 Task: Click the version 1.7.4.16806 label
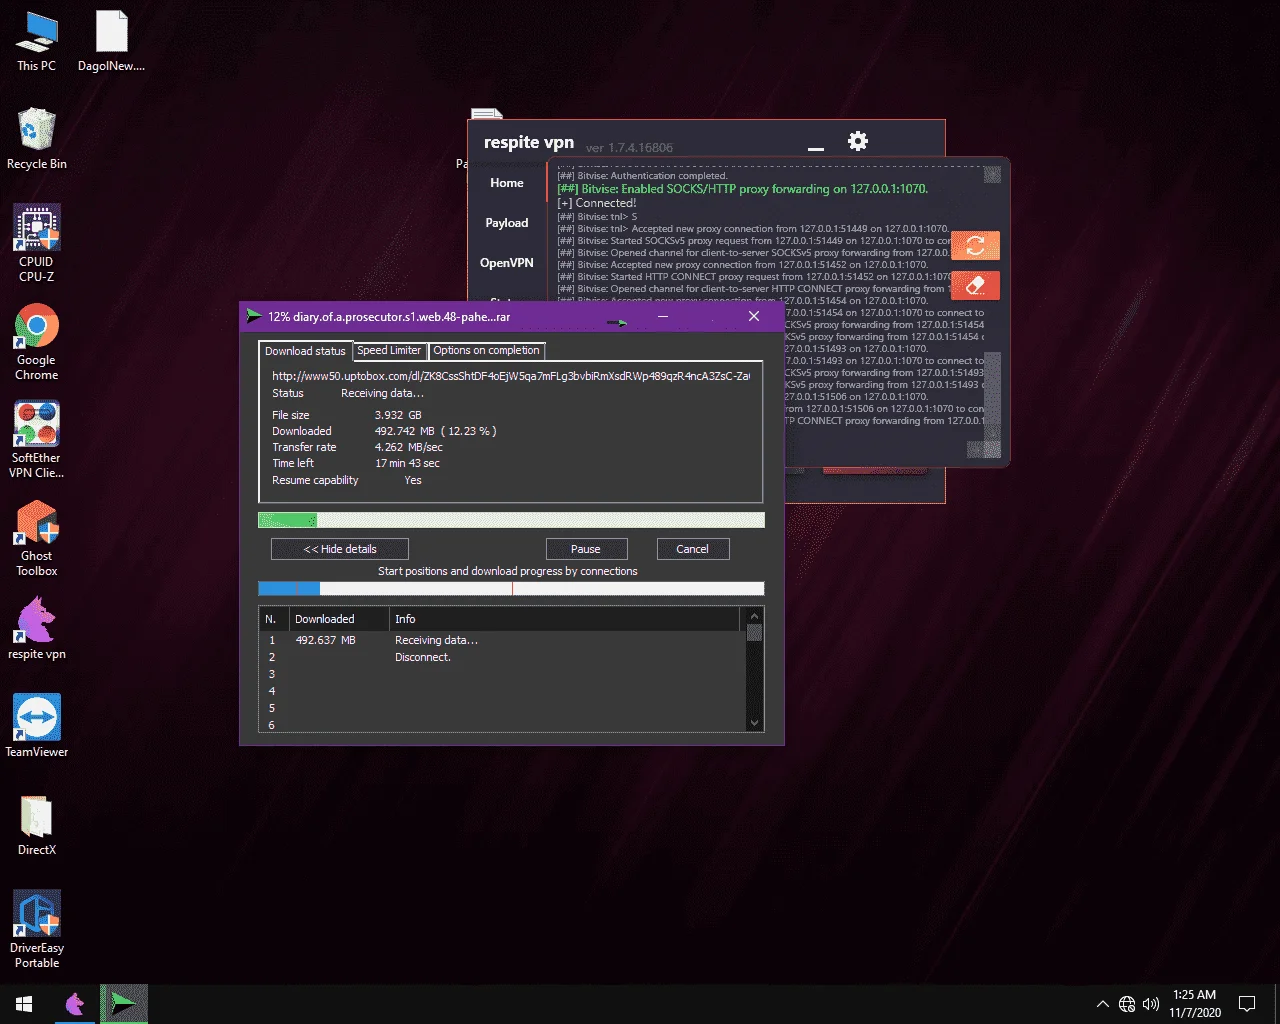pyautogui.click(x=629, y=148)
